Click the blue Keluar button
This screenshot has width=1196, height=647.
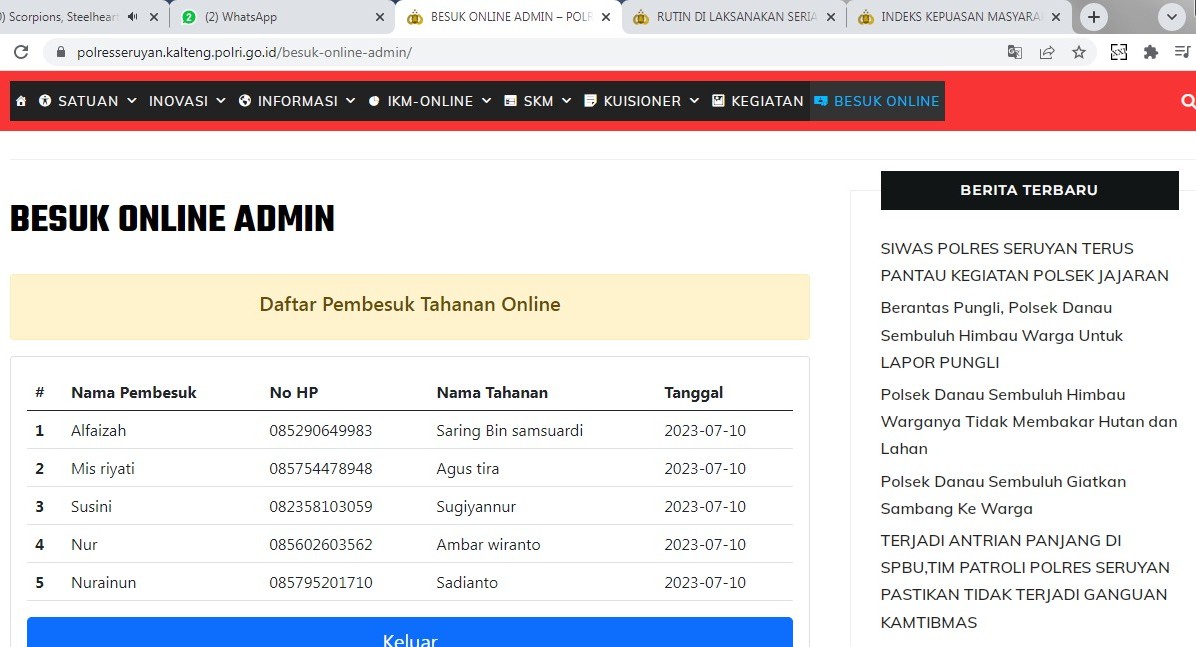coord(410,633)
